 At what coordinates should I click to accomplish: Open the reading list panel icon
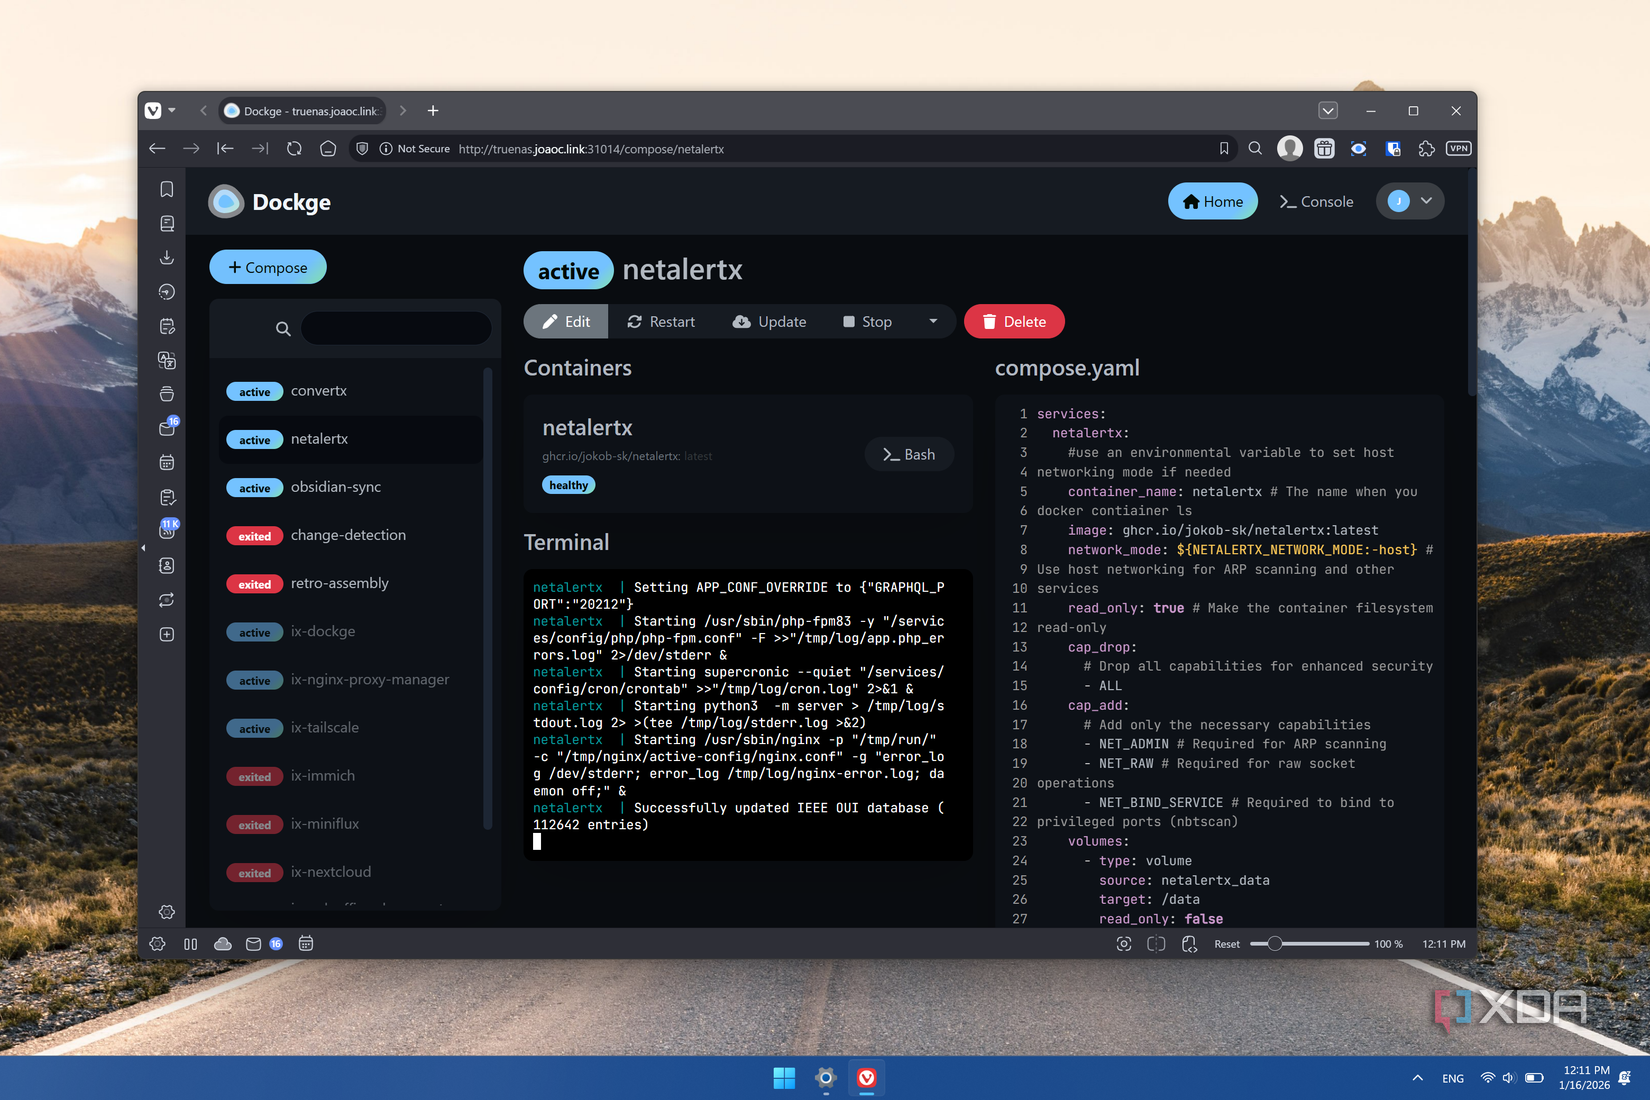[x=167, y=223]
